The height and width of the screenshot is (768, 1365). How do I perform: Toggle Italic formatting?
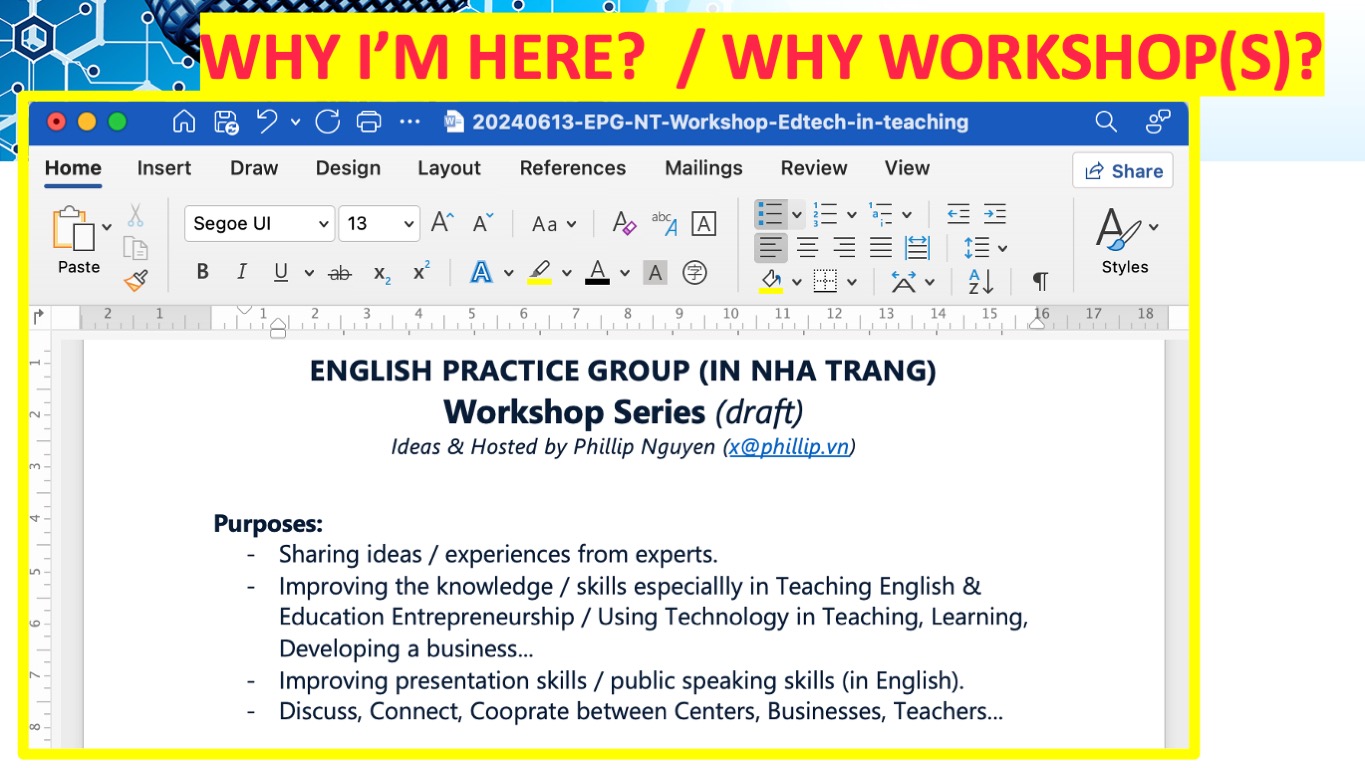pyautogui.click(x=241, y=272)
